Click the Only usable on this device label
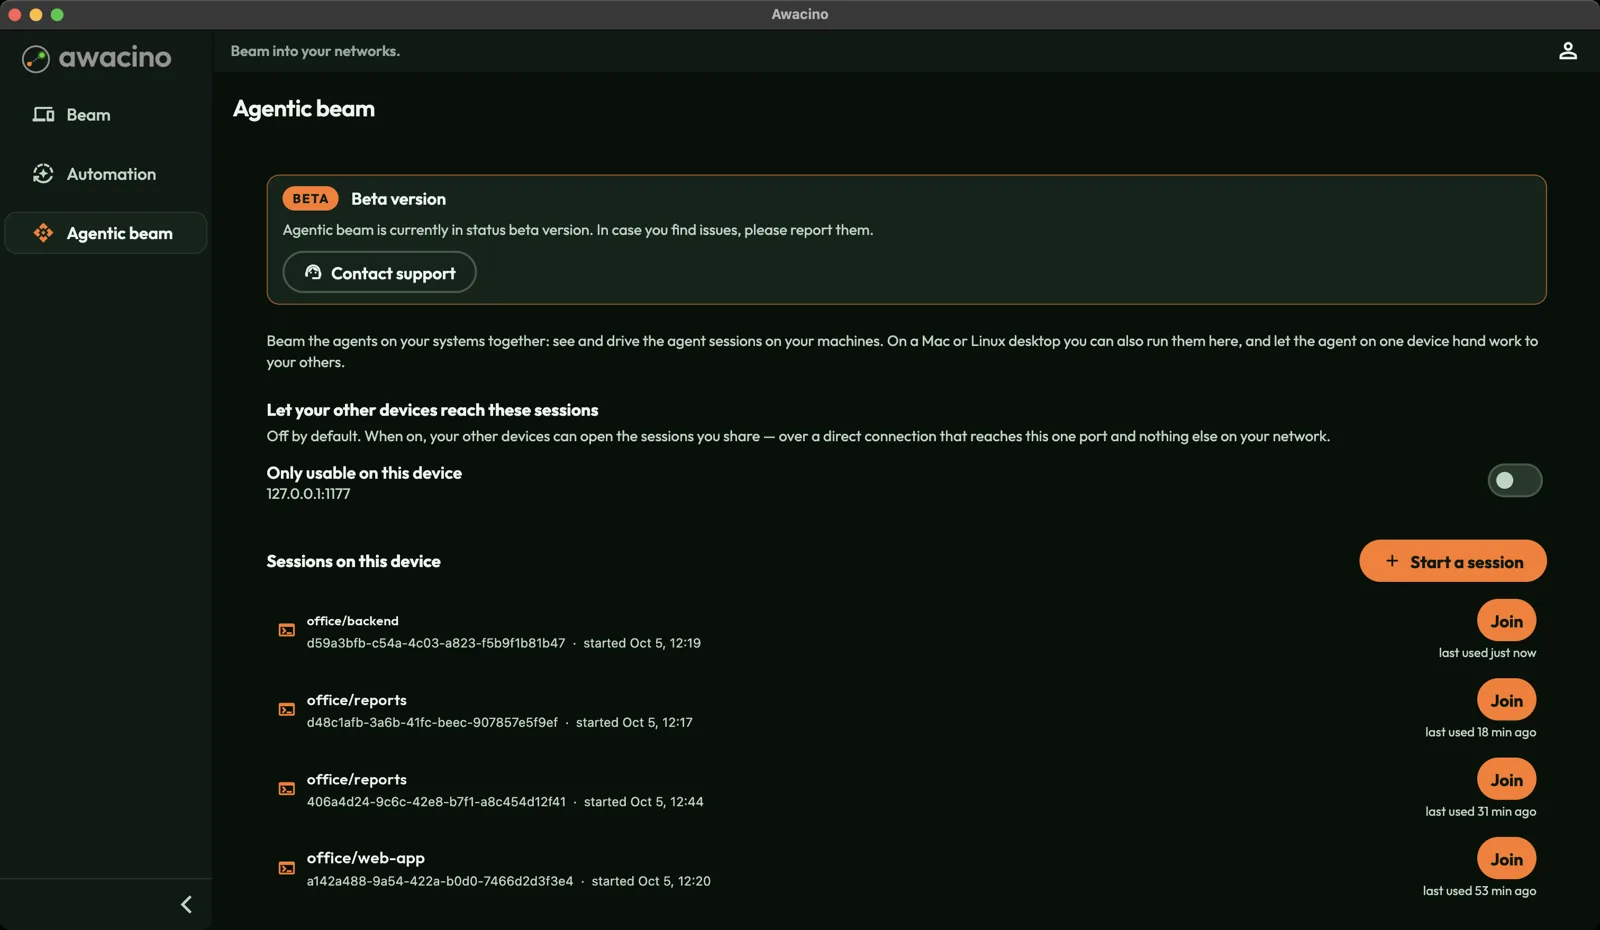 (364, 473)
